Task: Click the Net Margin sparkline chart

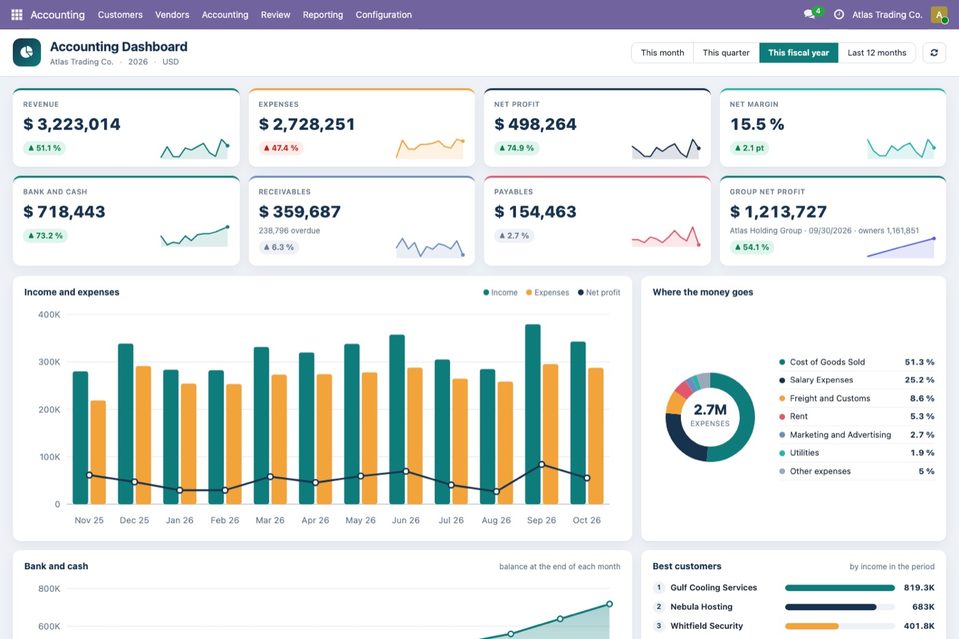Action: (901, 149)
